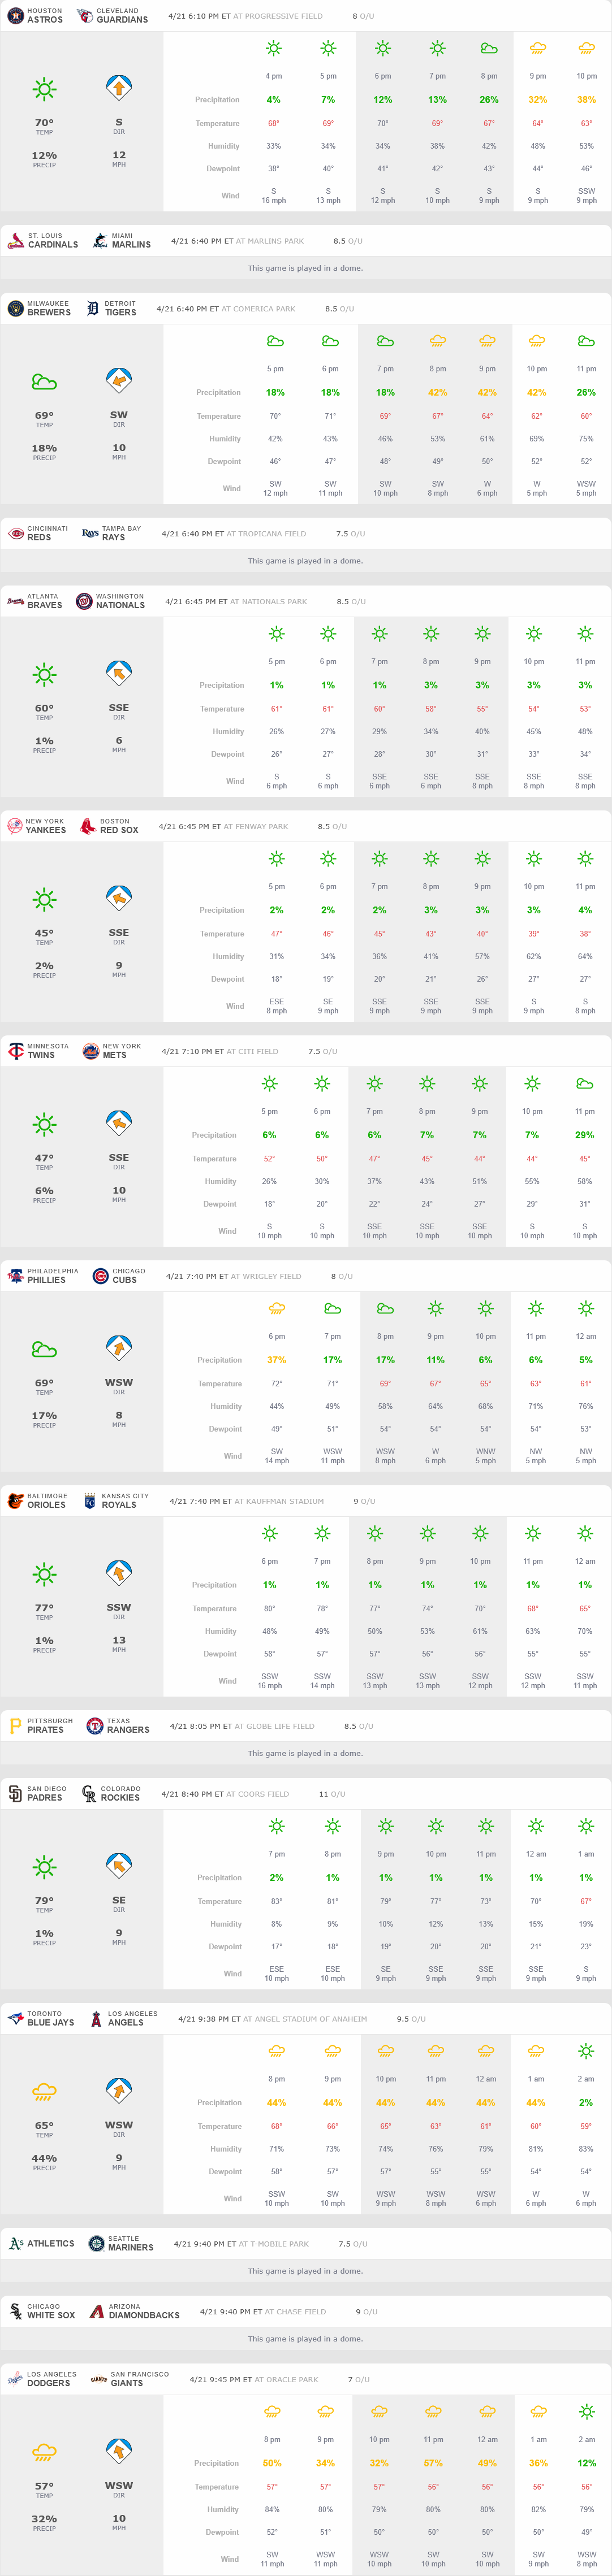Click the Cleveland Guardians team logo
Screen dimensions: 612x2576
pyautogui.click(x=84, y=16)
